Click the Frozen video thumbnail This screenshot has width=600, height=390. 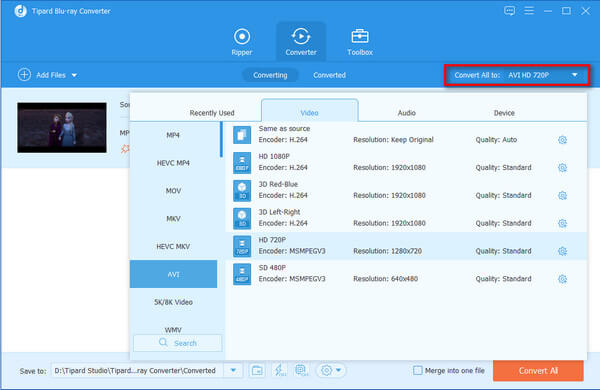pyautogui.click(x=62, y=127)
